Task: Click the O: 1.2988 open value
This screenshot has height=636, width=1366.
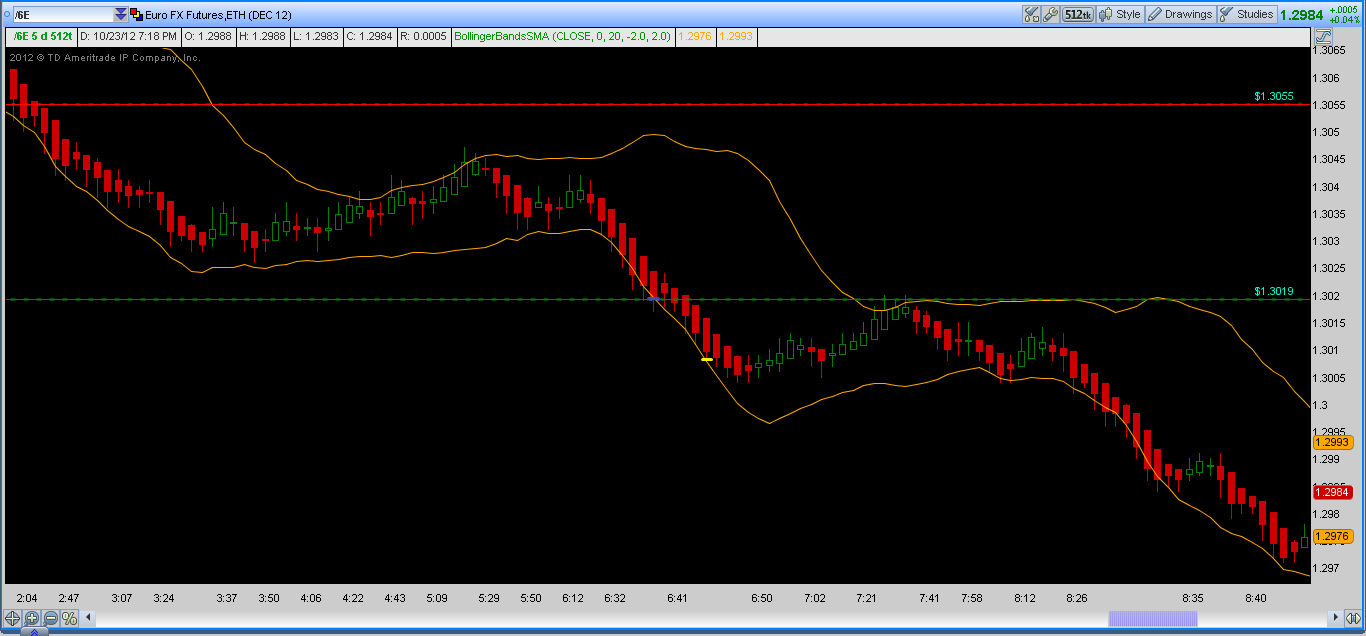Action: point(209,36)
